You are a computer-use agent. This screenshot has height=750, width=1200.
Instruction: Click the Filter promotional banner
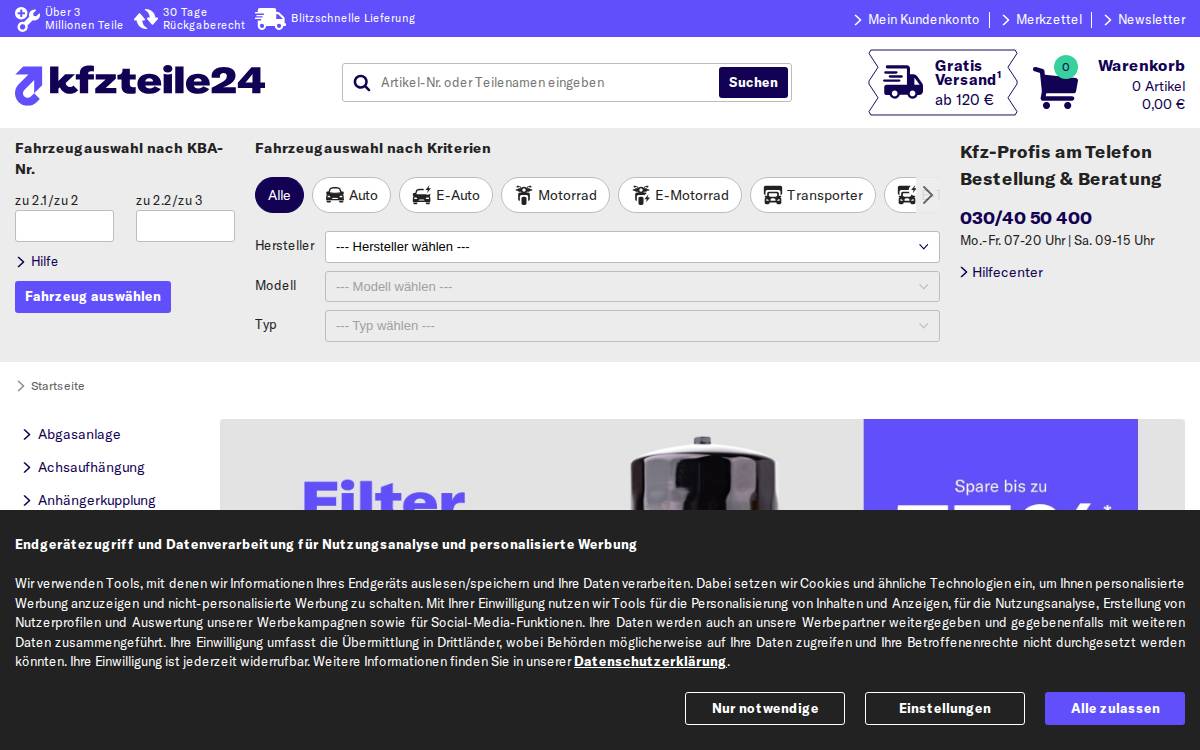(702, 465)
